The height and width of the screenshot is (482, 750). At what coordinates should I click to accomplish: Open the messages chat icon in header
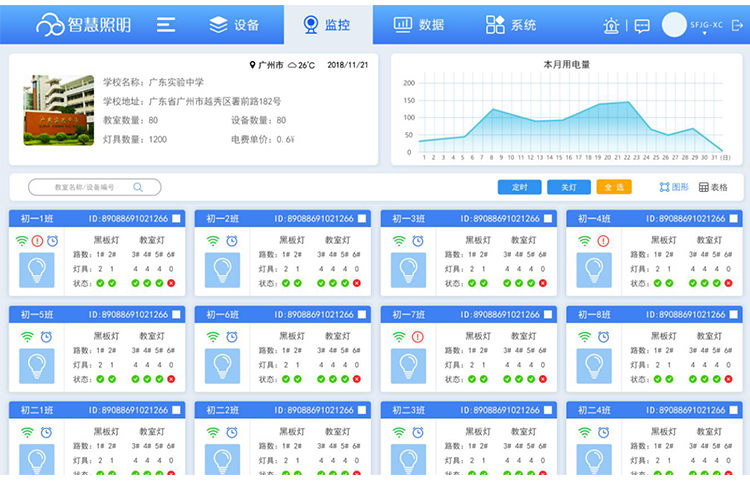coord(642,26)
